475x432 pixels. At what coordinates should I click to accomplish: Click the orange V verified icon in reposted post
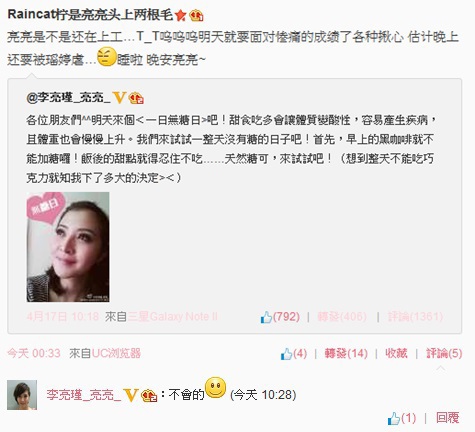(119, 98)
